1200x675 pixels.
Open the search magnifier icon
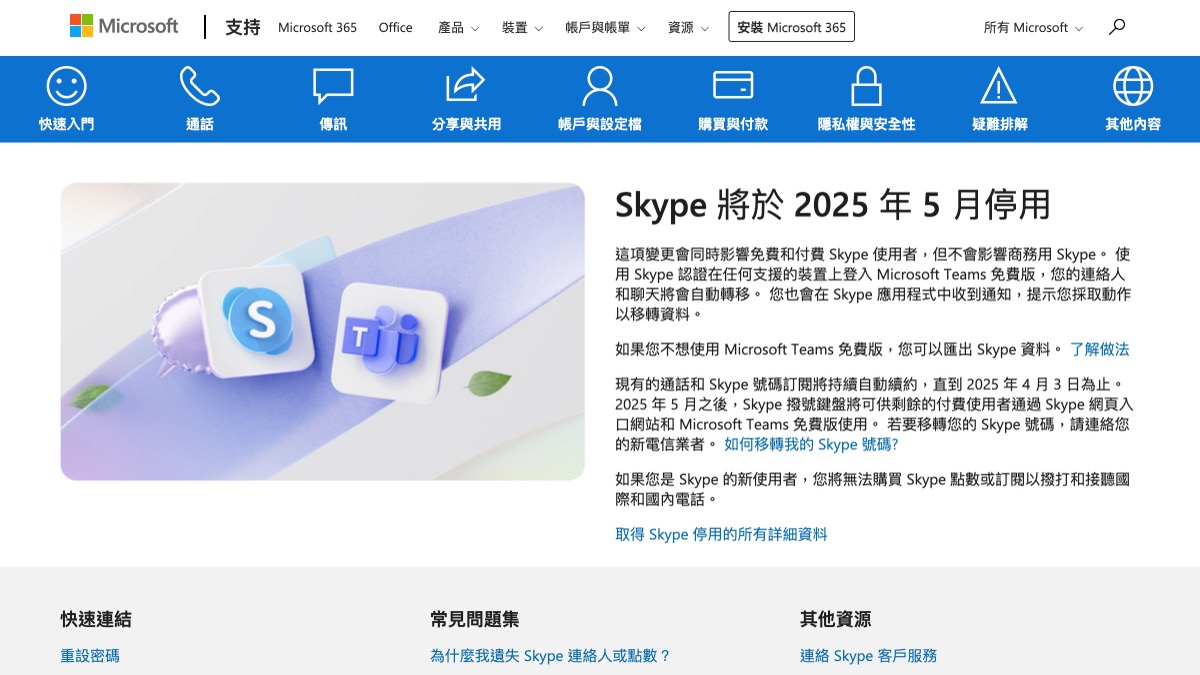click(x=1117, y=27)
